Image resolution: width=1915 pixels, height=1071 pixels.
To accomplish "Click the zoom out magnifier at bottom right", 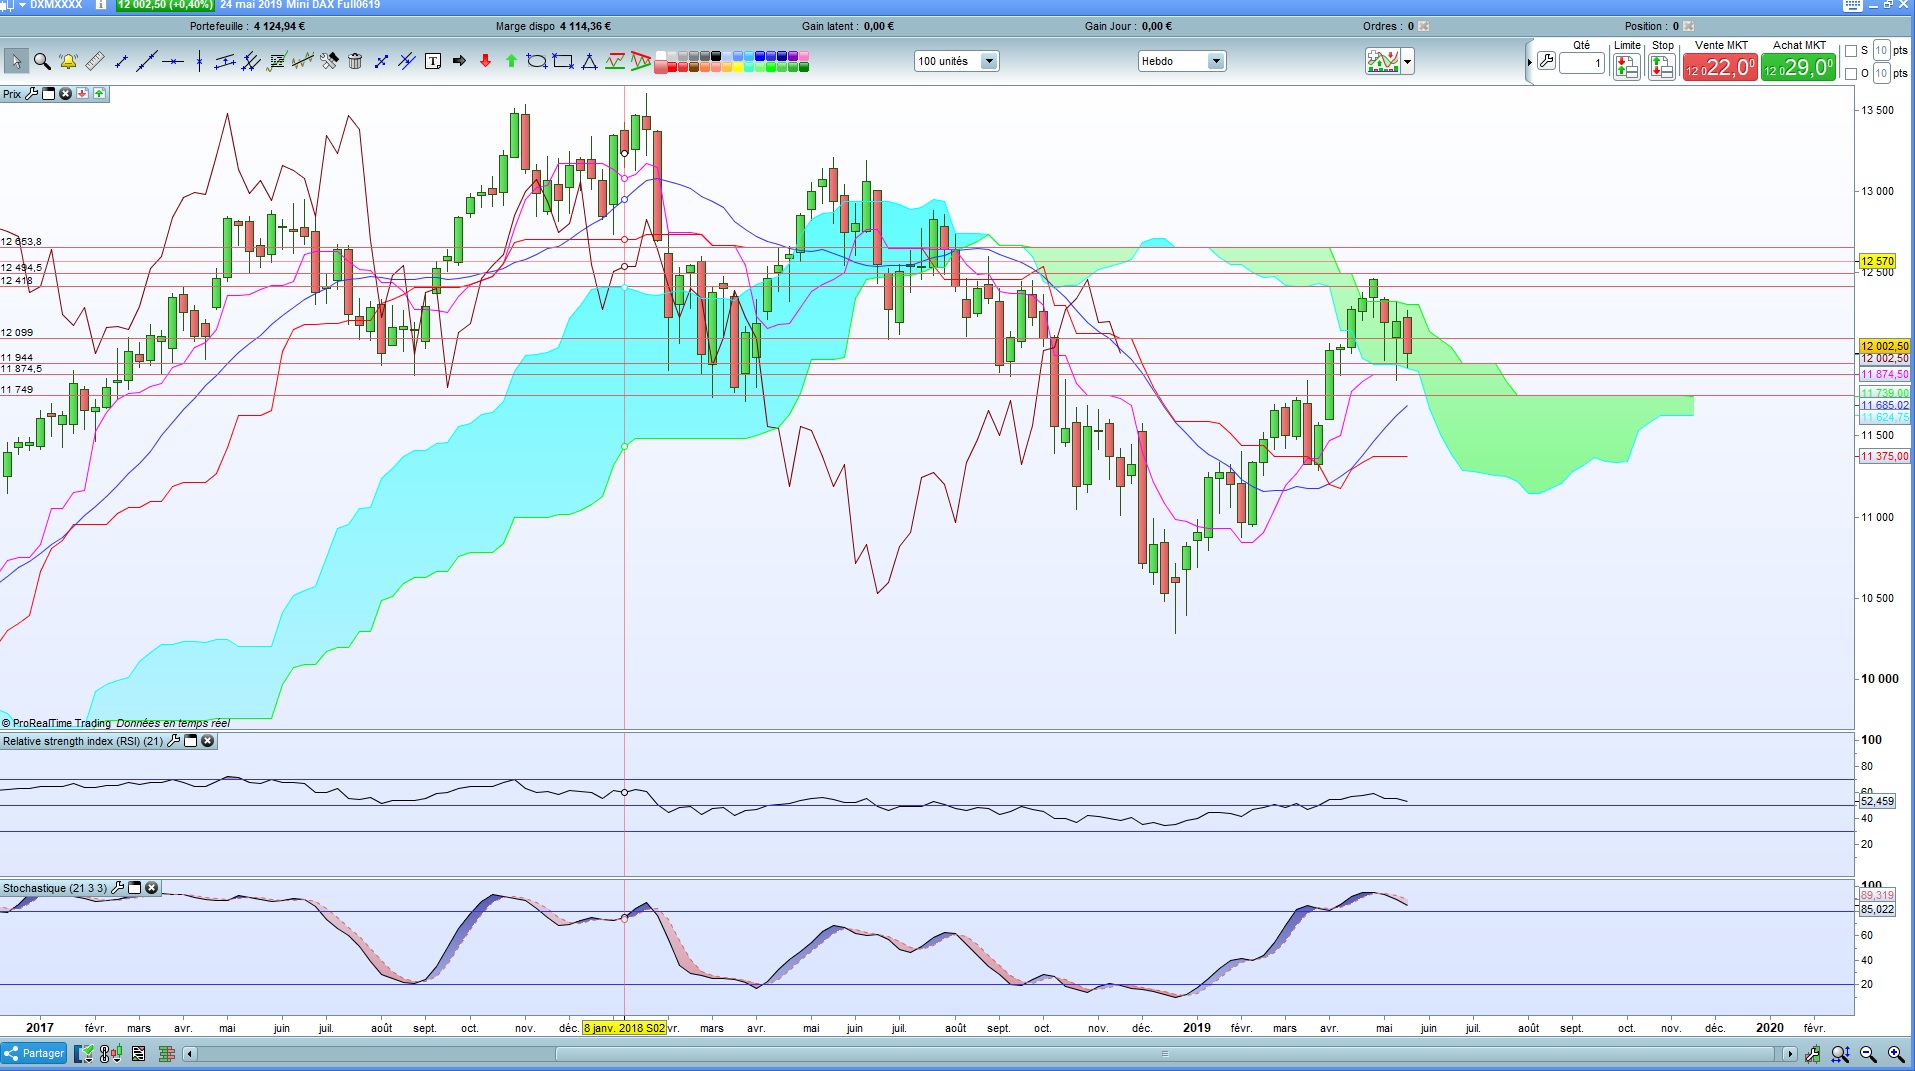I will point(1868,1054).
